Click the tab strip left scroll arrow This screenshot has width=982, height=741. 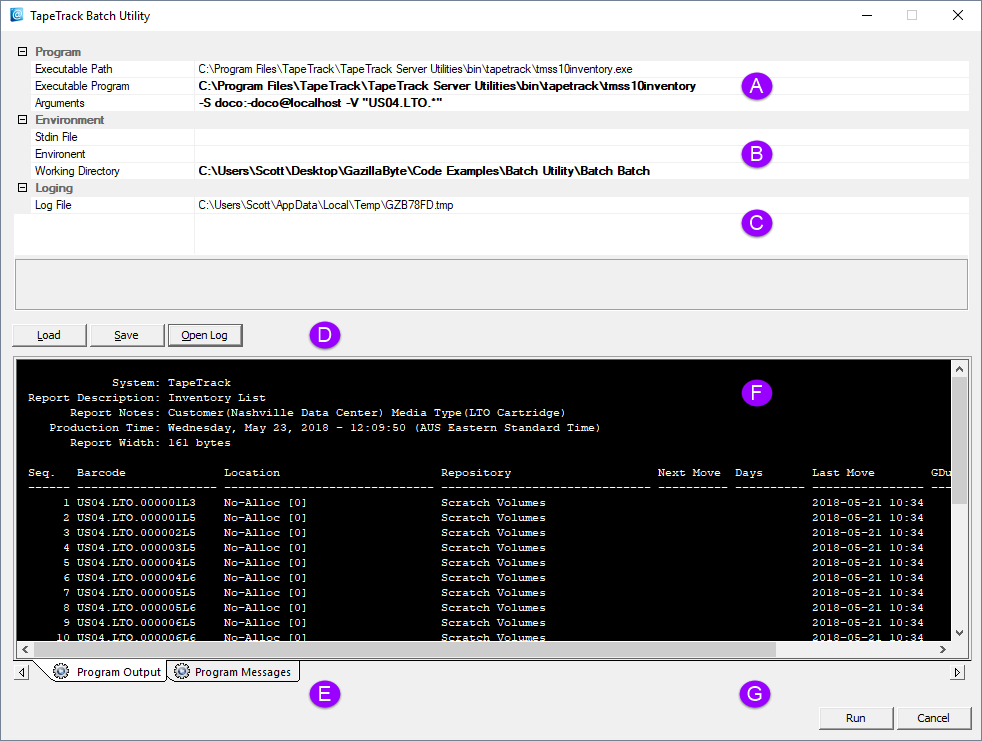tap(22, 672)
